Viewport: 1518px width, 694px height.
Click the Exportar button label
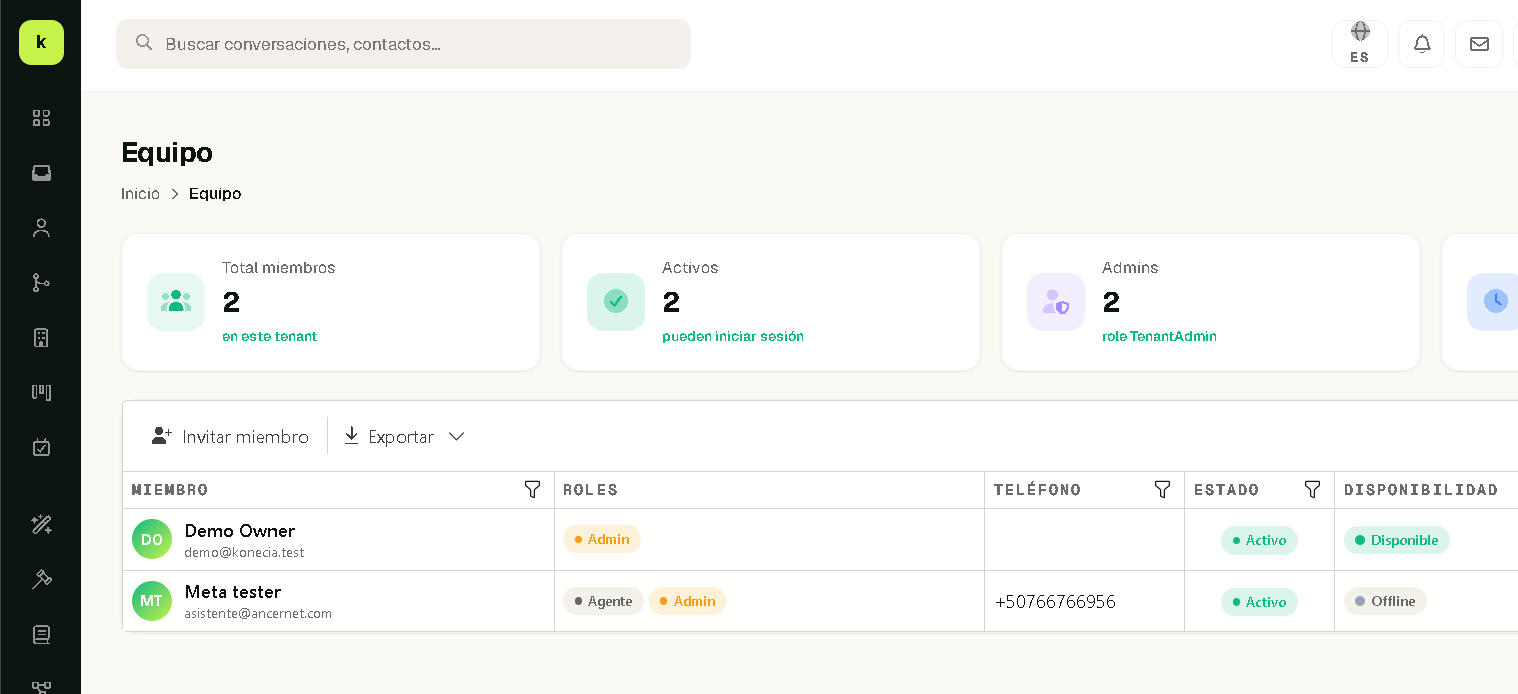[x=401, y=437]
